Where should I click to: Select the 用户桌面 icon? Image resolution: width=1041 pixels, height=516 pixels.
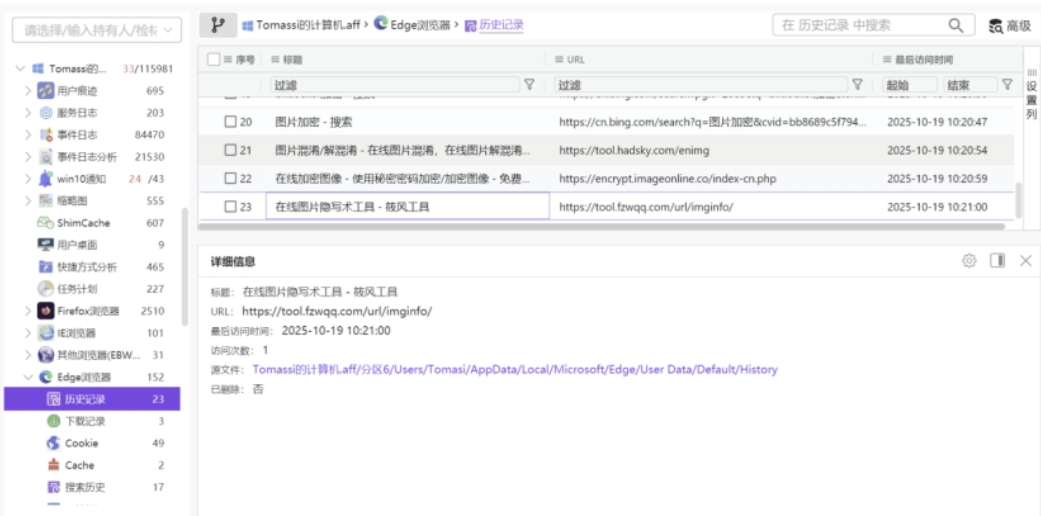(45, 244)
